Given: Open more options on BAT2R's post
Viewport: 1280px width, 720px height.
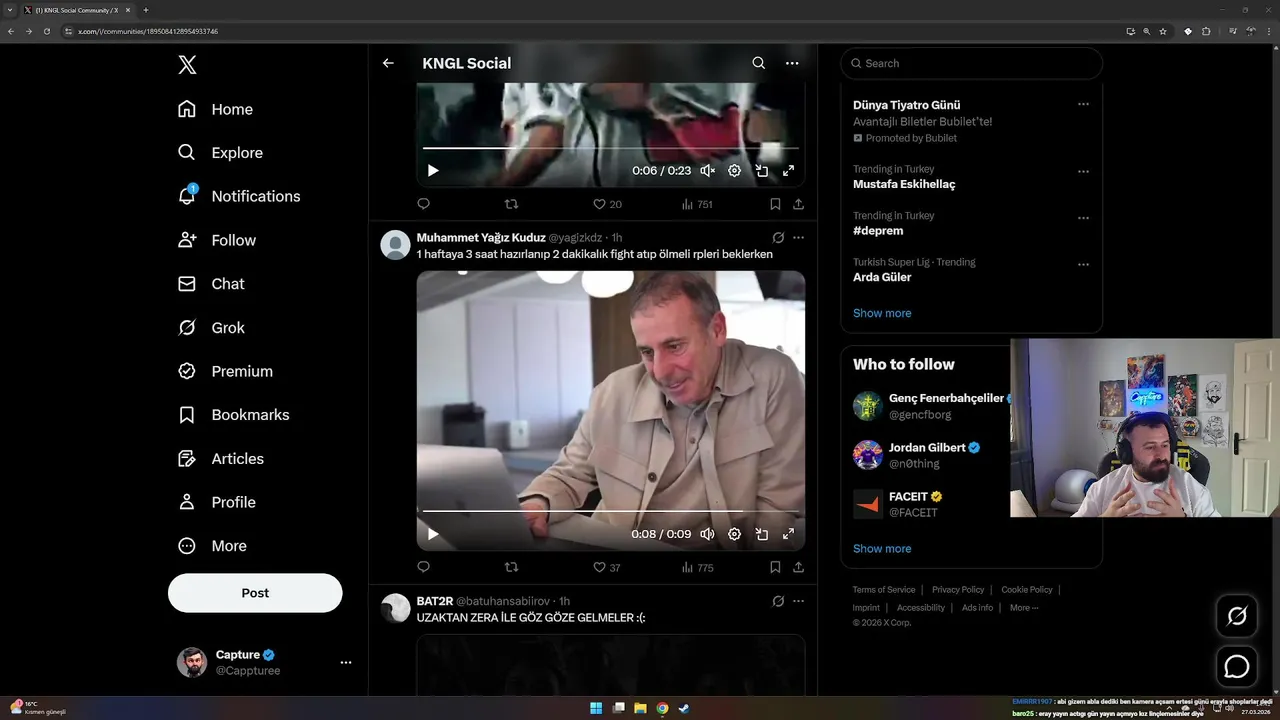Looking at the screenshot, I should pyautogui.click(x=798, y=601).
